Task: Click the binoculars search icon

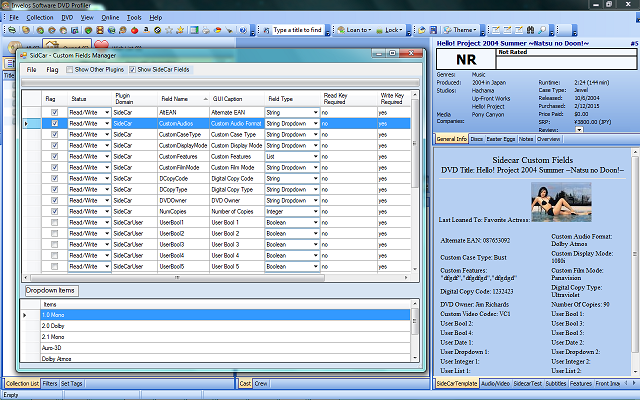Action: pos(530,30)
